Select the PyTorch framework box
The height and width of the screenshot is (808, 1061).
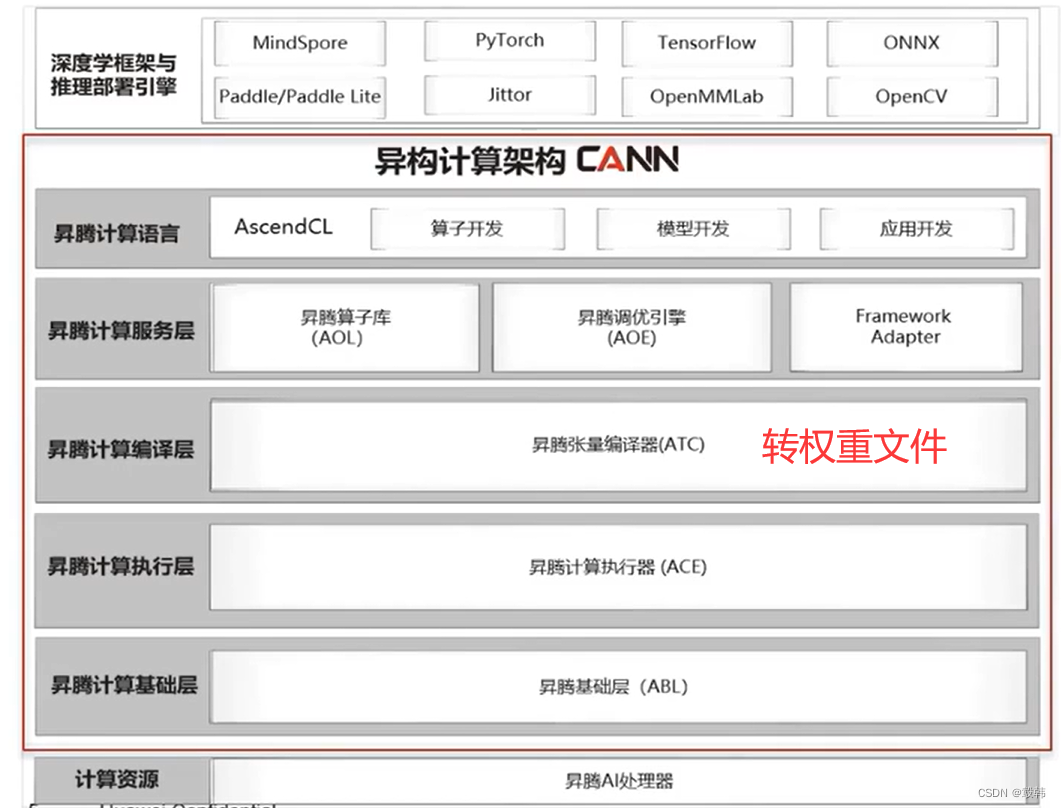(x=510, y=41)
